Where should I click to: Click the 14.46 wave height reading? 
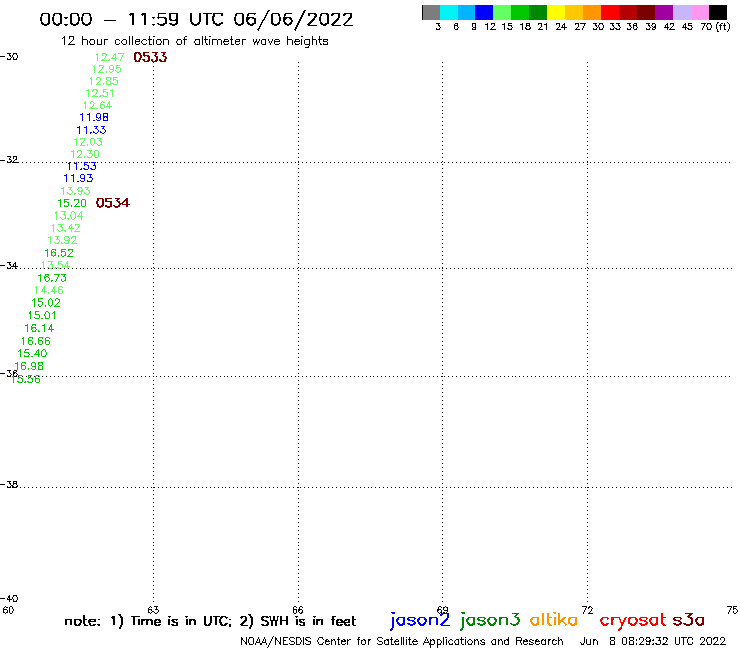click(49, 290)
